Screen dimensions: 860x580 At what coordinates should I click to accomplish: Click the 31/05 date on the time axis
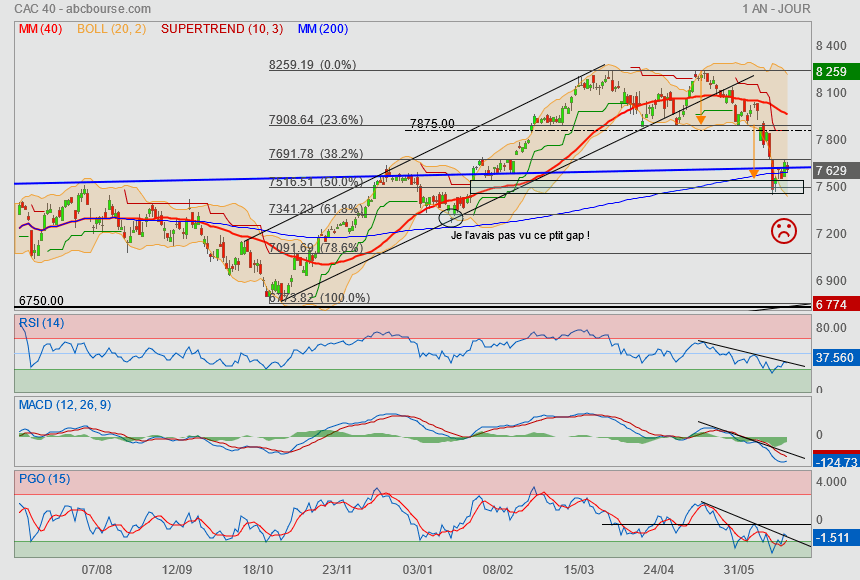[x=739, y=570]
